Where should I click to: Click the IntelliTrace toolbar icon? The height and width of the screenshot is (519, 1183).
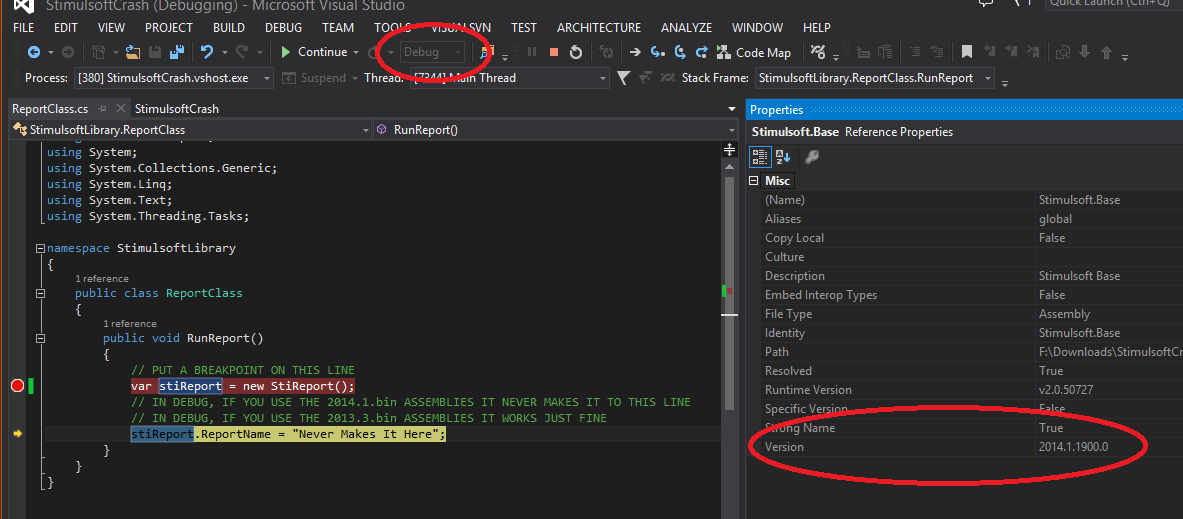pos(819,52)
